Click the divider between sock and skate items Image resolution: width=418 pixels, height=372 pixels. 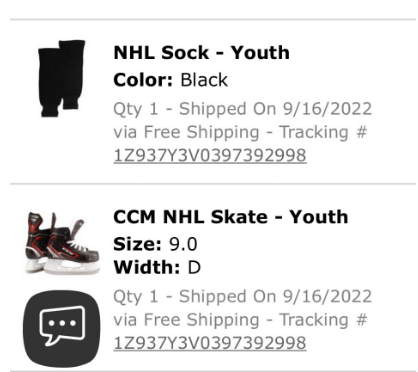click(213, 184)
